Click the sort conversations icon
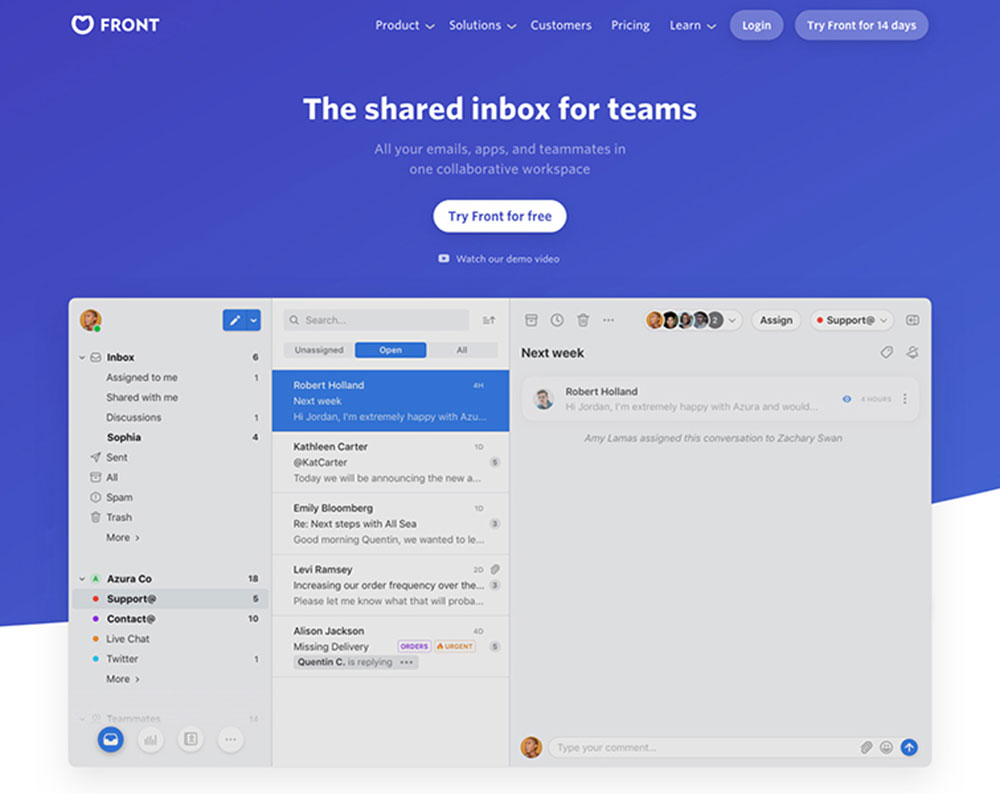1000x794 pixels. [489, 320]
